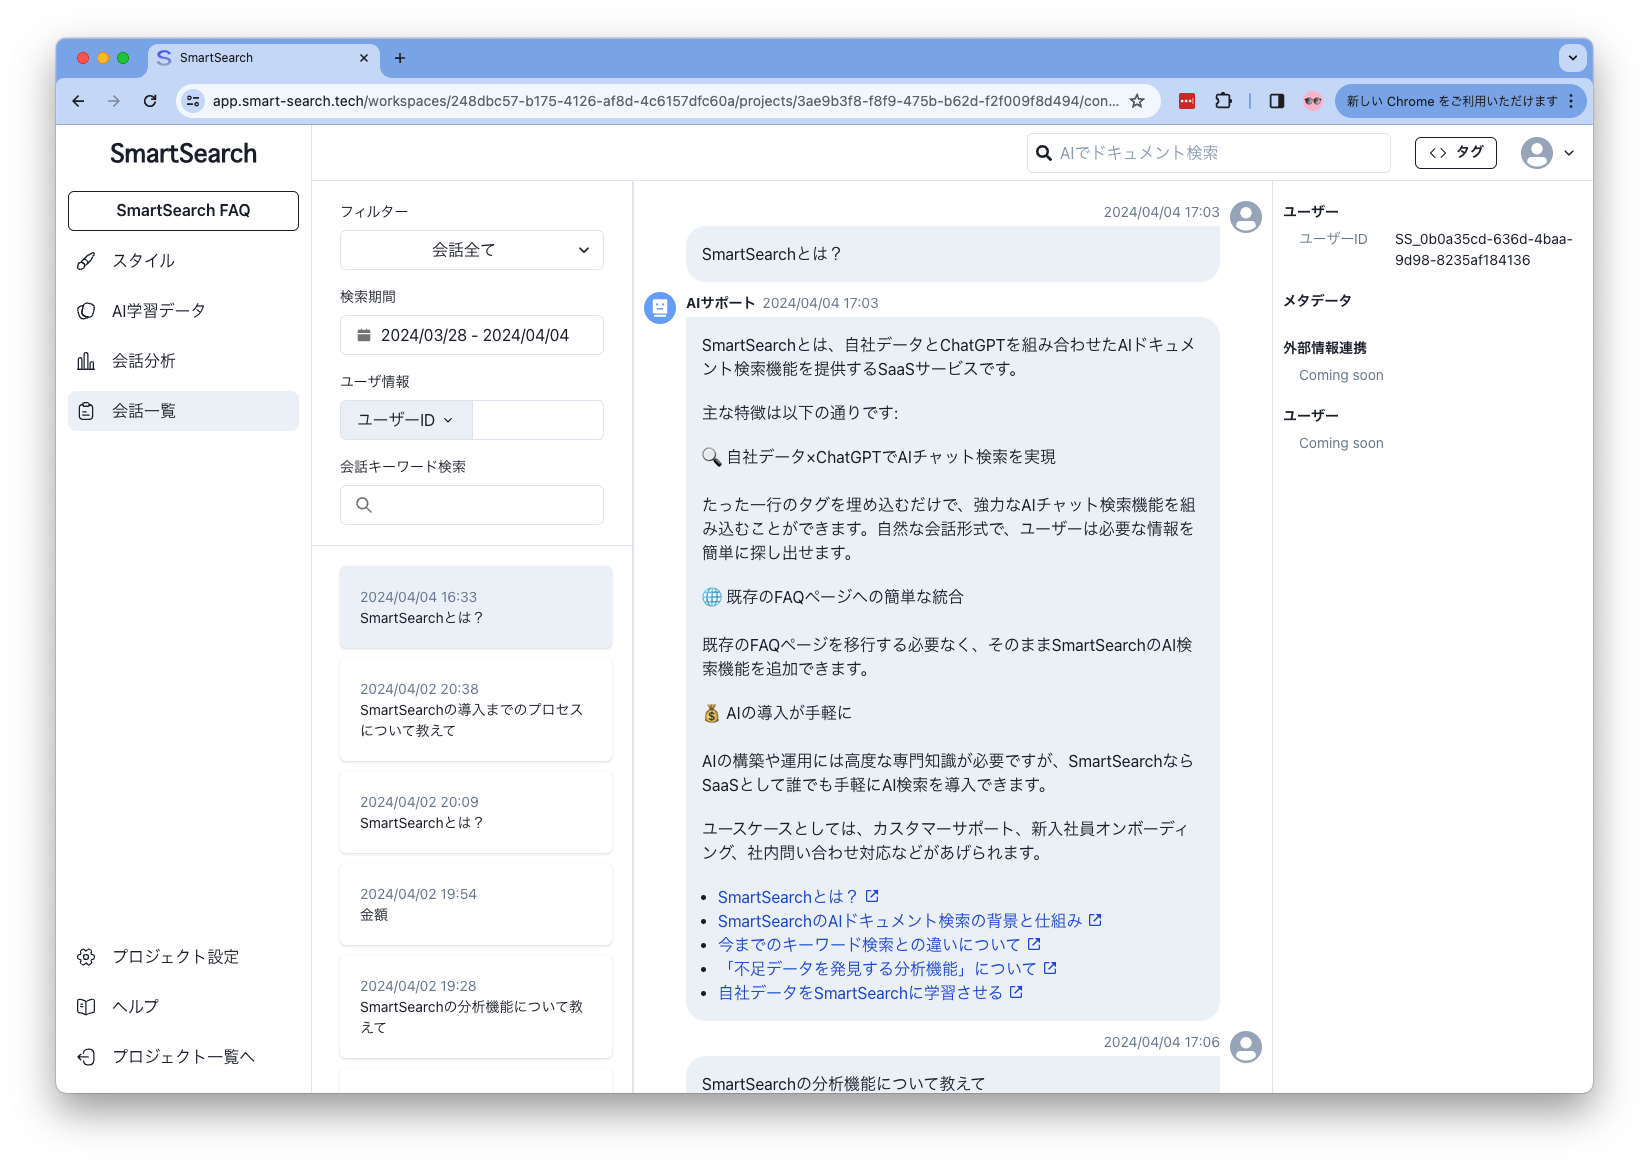Open link 「不足データを発見する分析機能」について
This screenshot has height=1167, width=1649.
pyautogui.click(x=887, y=969)
